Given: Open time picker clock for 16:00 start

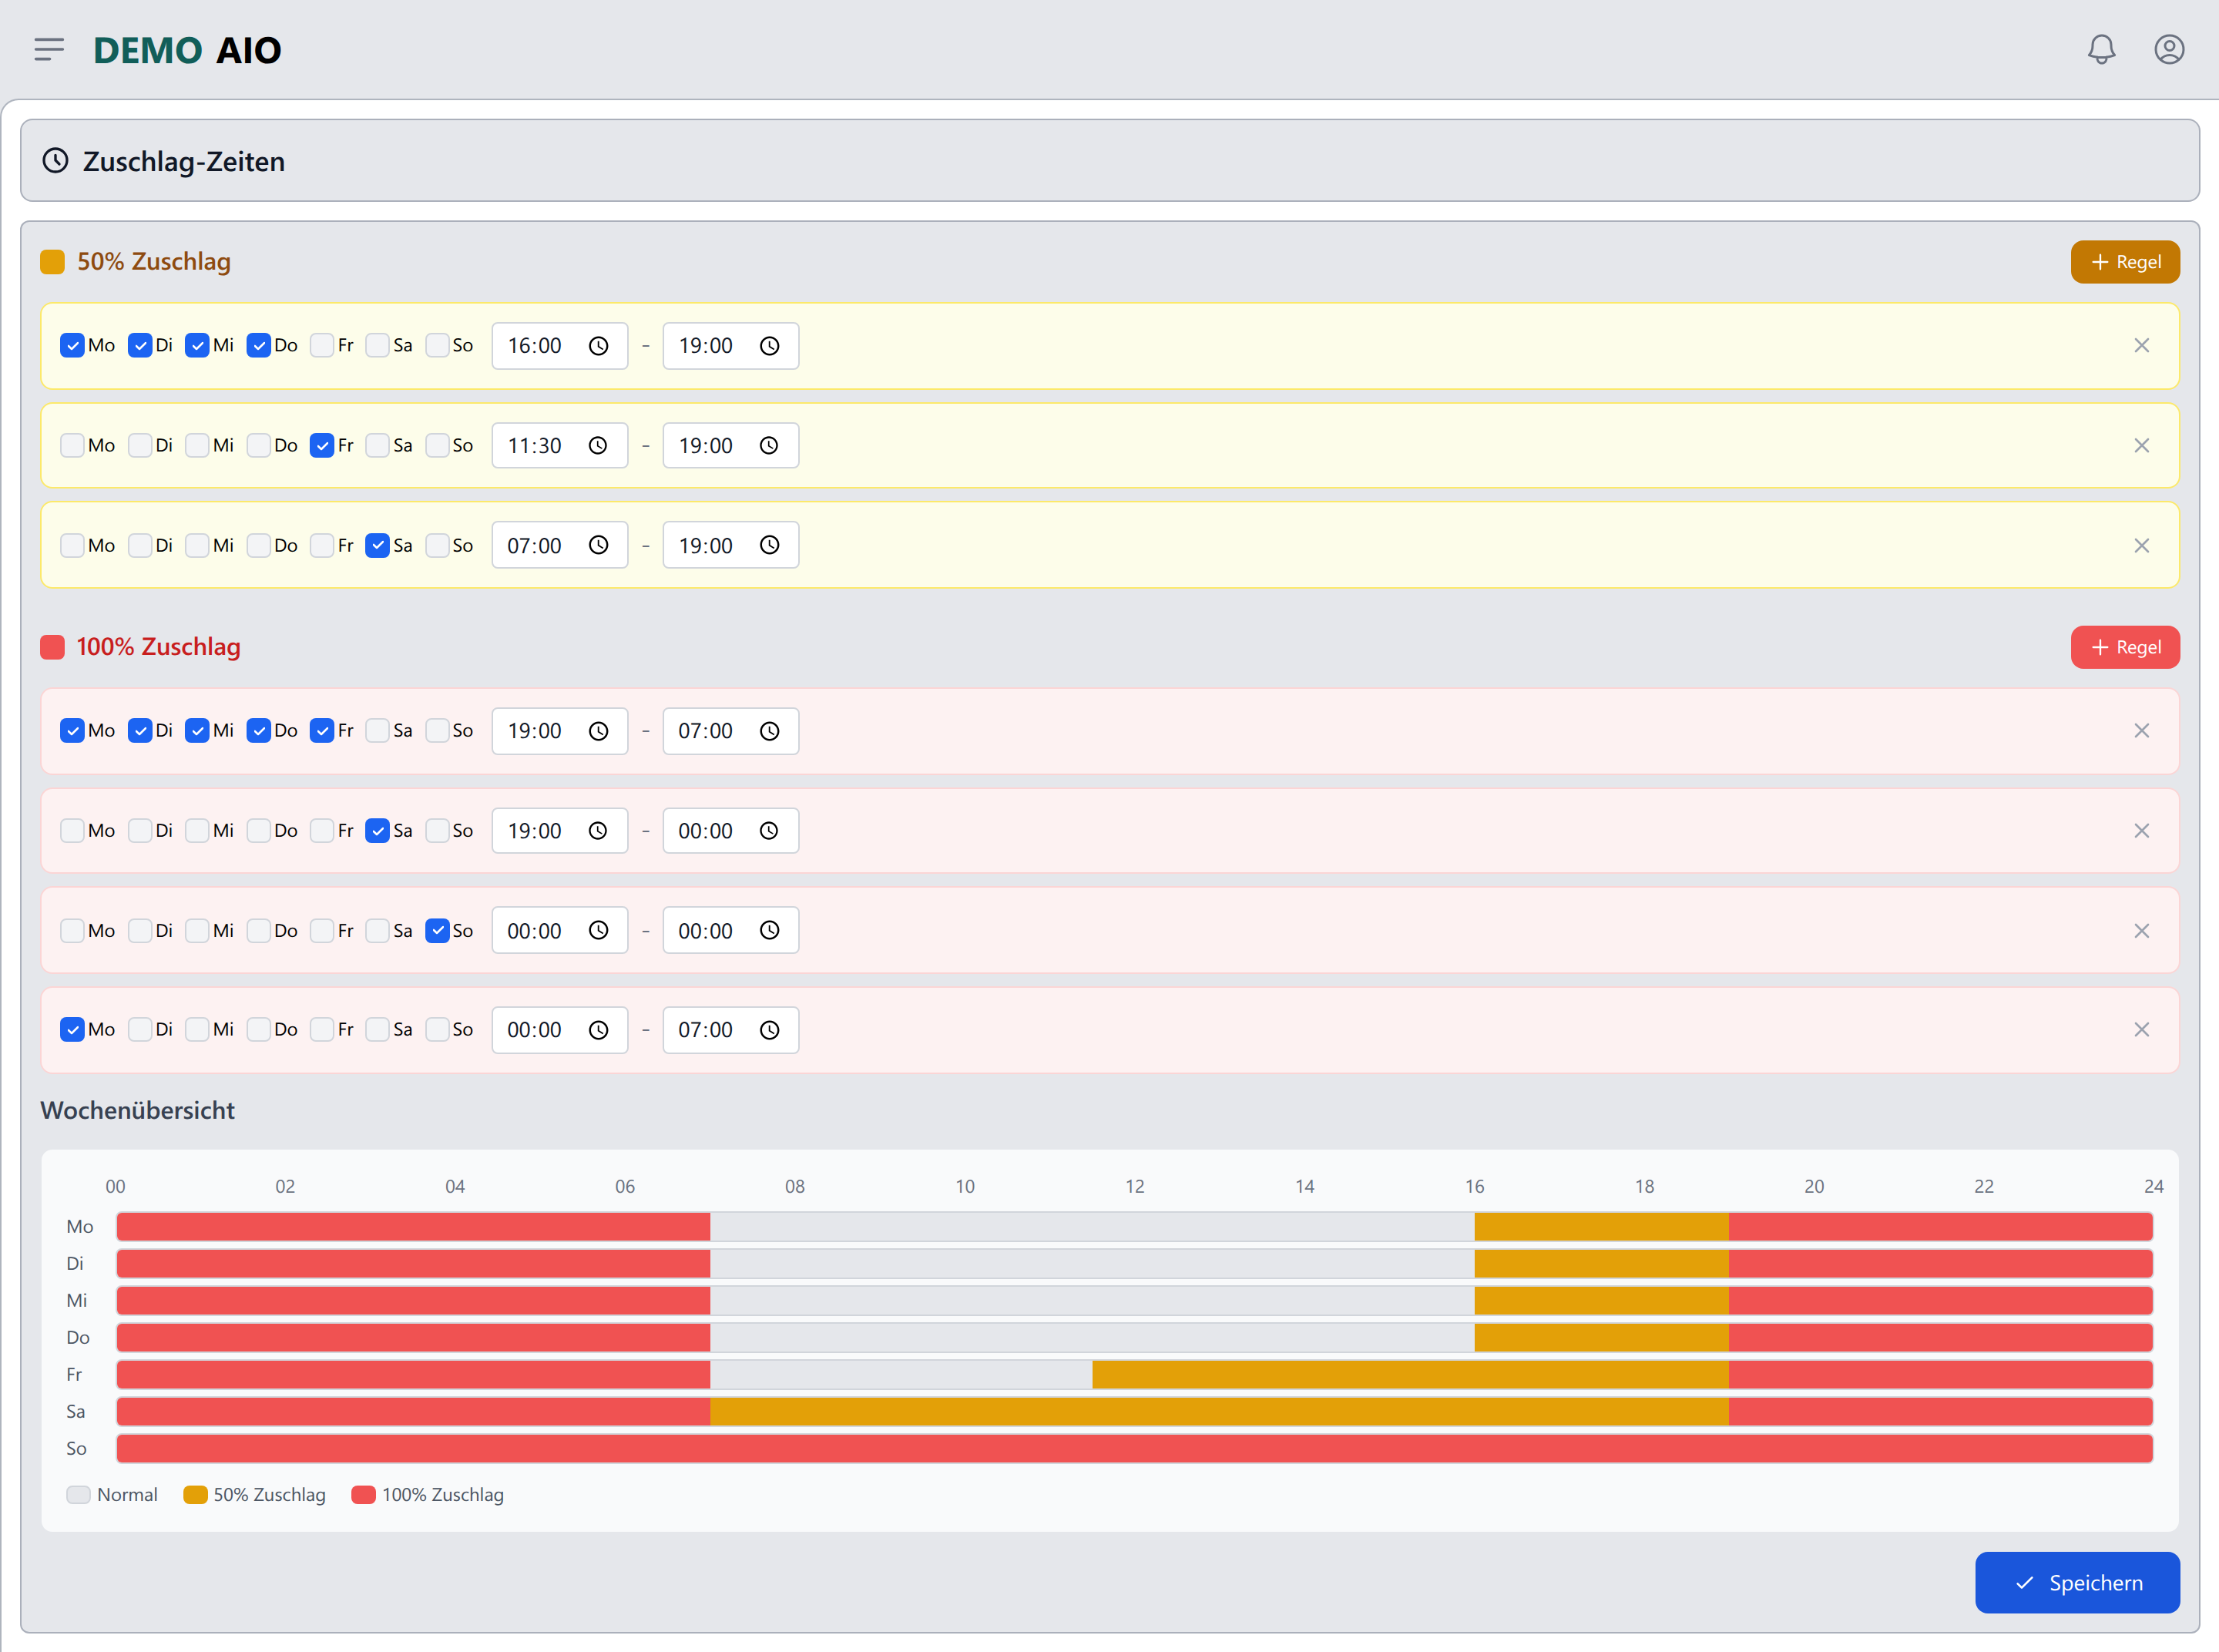Looking at the screenshot, I should [x=598, y=346].
